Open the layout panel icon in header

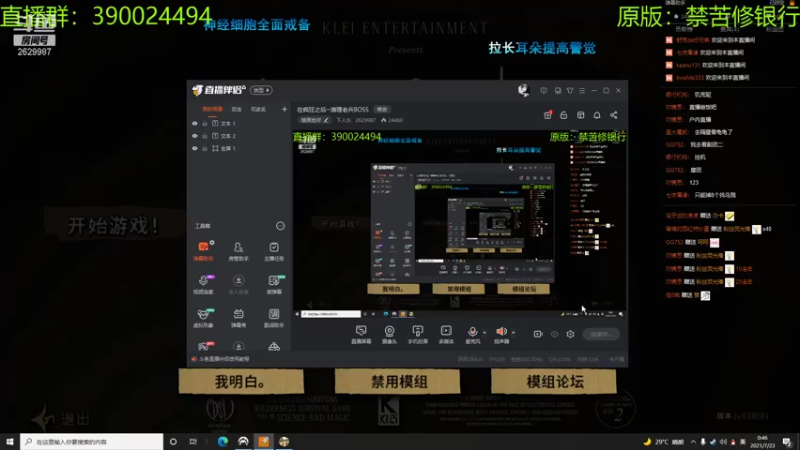[x=581, y=115]
